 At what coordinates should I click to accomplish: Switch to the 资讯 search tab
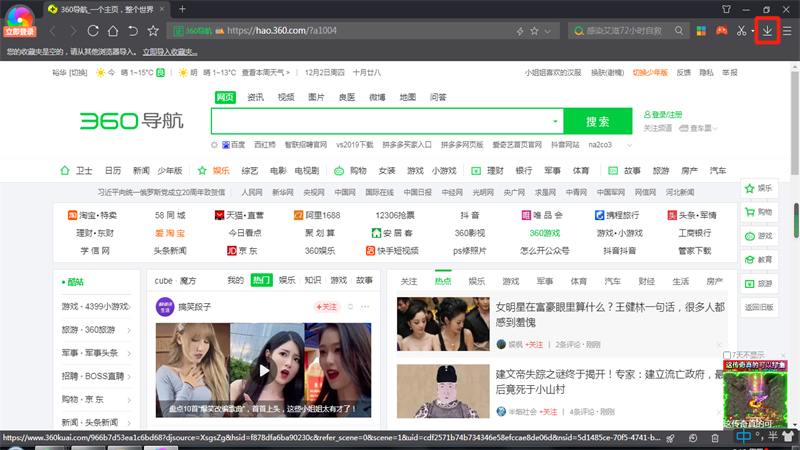point(256,97)
